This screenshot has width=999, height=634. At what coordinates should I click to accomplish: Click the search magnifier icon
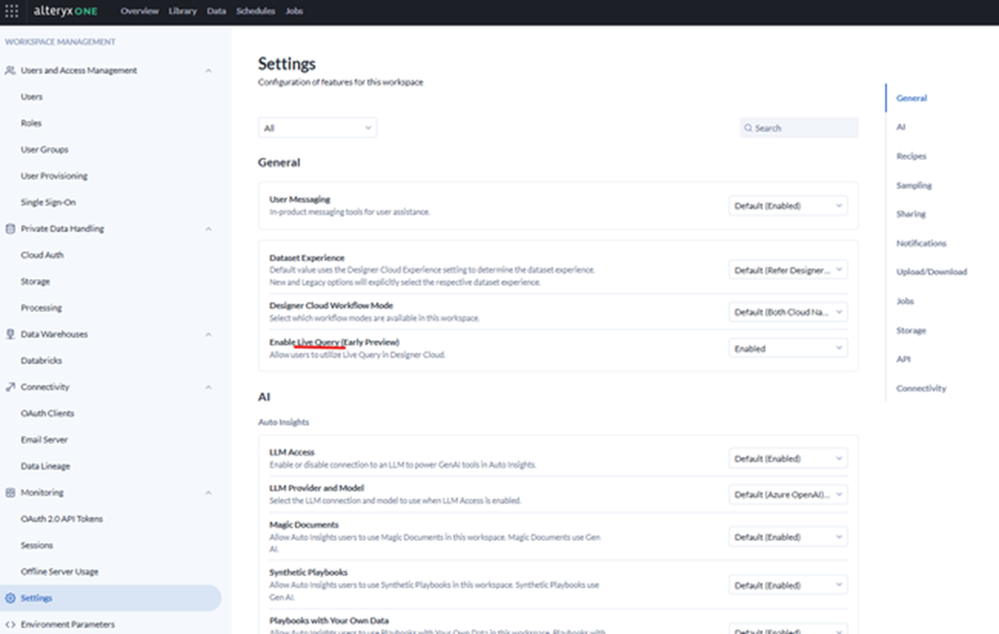tap(749, 128)
